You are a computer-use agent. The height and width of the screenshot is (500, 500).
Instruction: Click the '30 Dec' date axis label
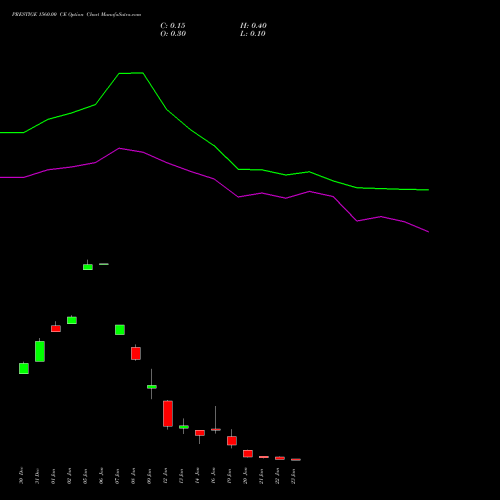click(21, 476)
